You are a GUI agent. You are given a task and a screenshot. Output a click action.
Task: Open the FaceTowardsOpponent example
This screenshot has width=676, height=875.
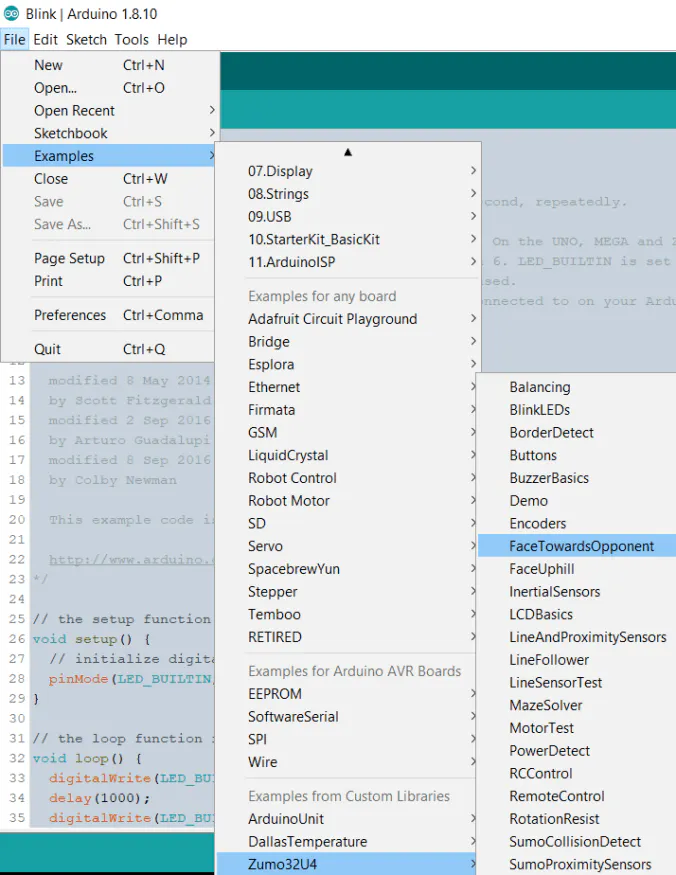(577, 546)
